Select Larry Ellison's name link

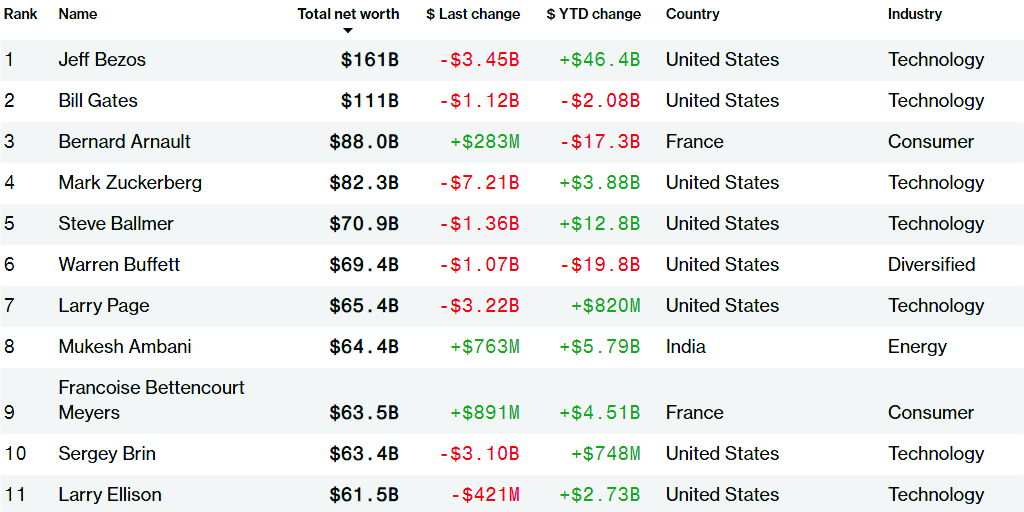110,495
